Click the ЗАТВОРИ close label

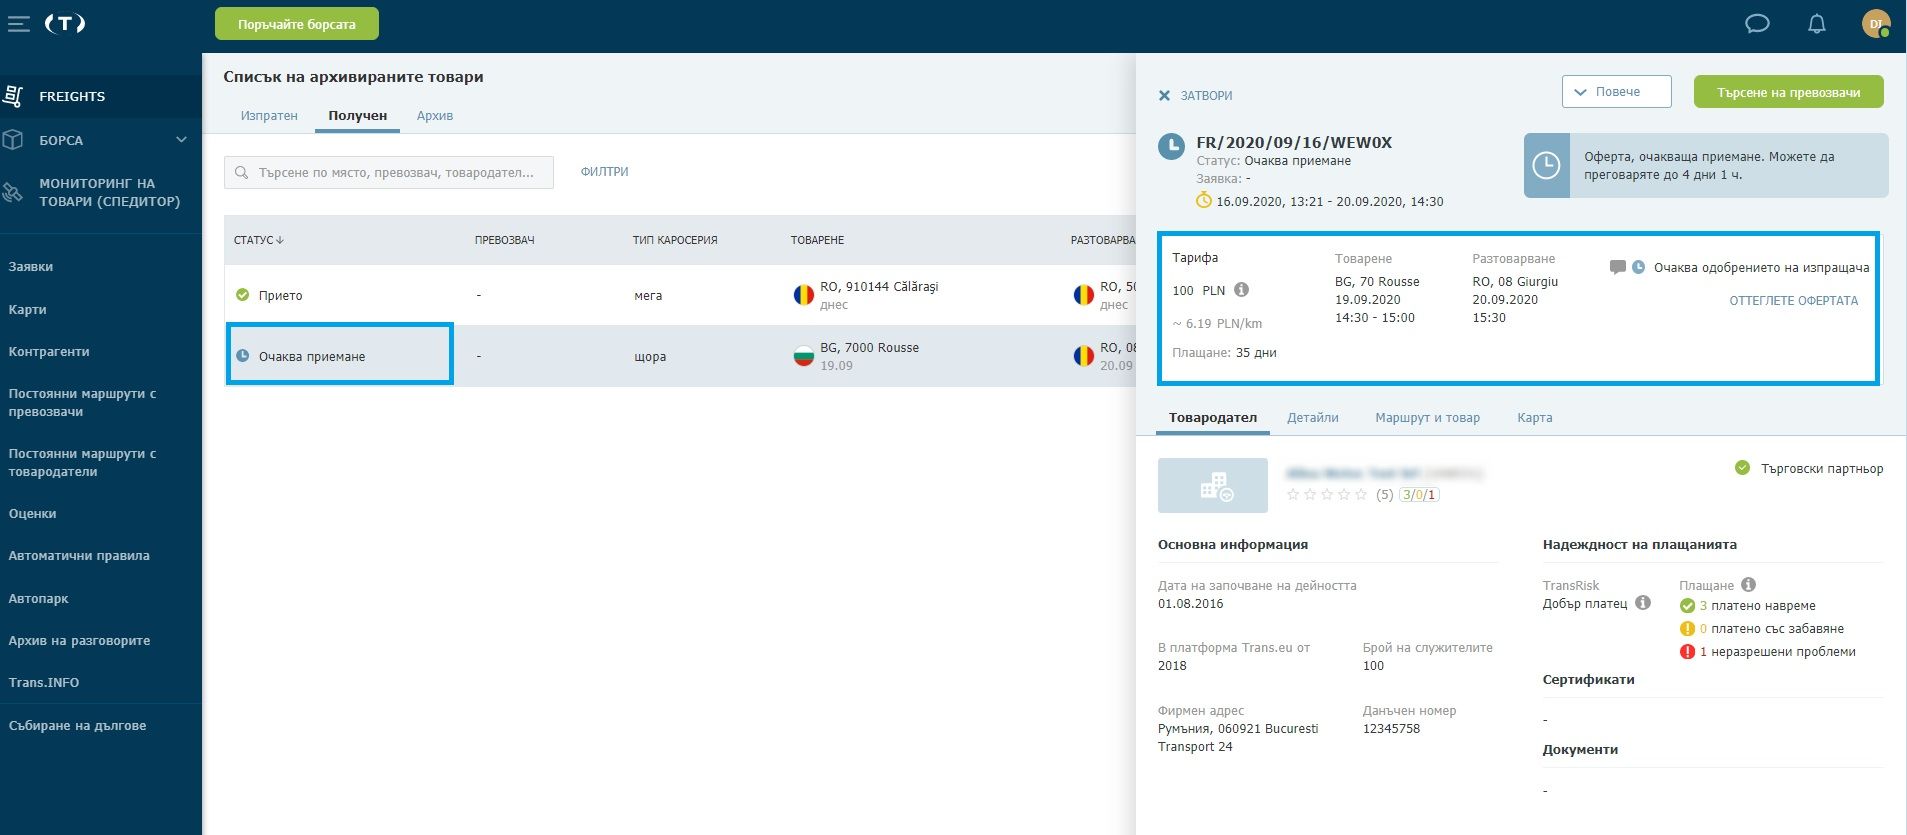(1206, 96)
